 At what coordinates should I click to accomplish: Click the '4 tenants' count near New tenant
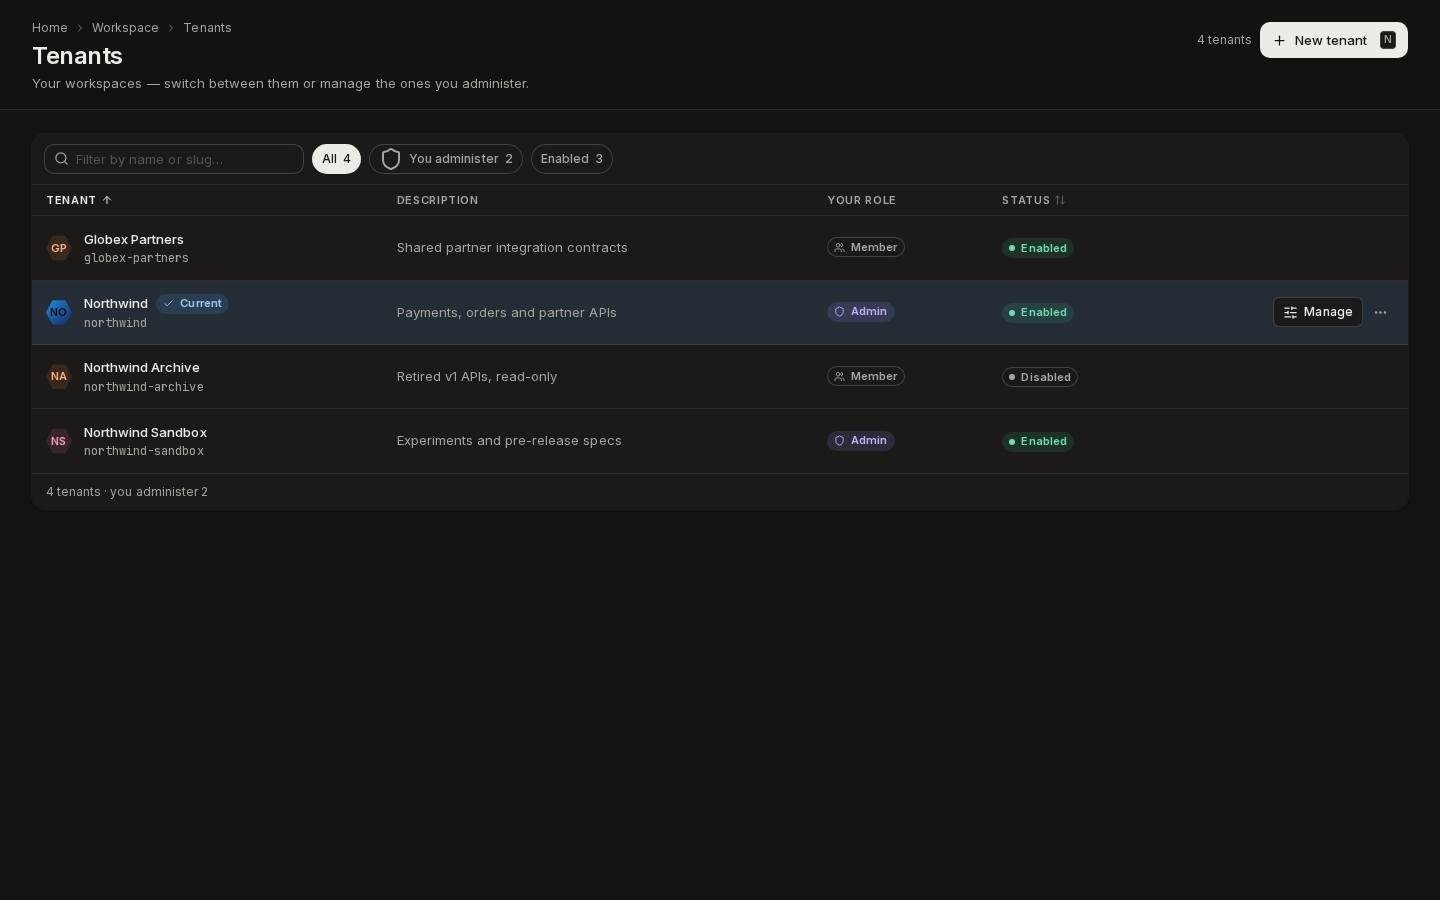click(x=1224, y=40)
